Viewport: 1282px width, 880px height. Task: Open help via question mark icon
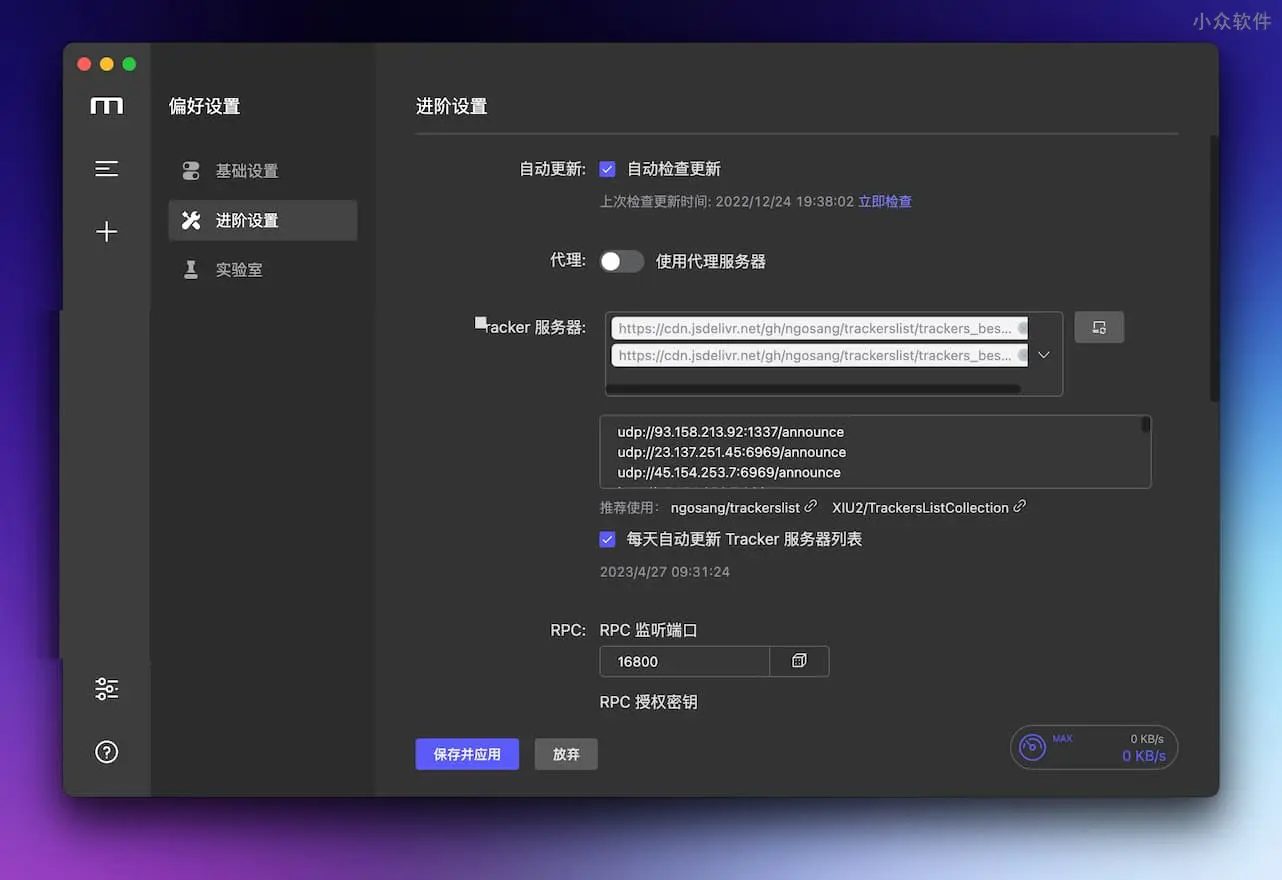pos(106,751)
